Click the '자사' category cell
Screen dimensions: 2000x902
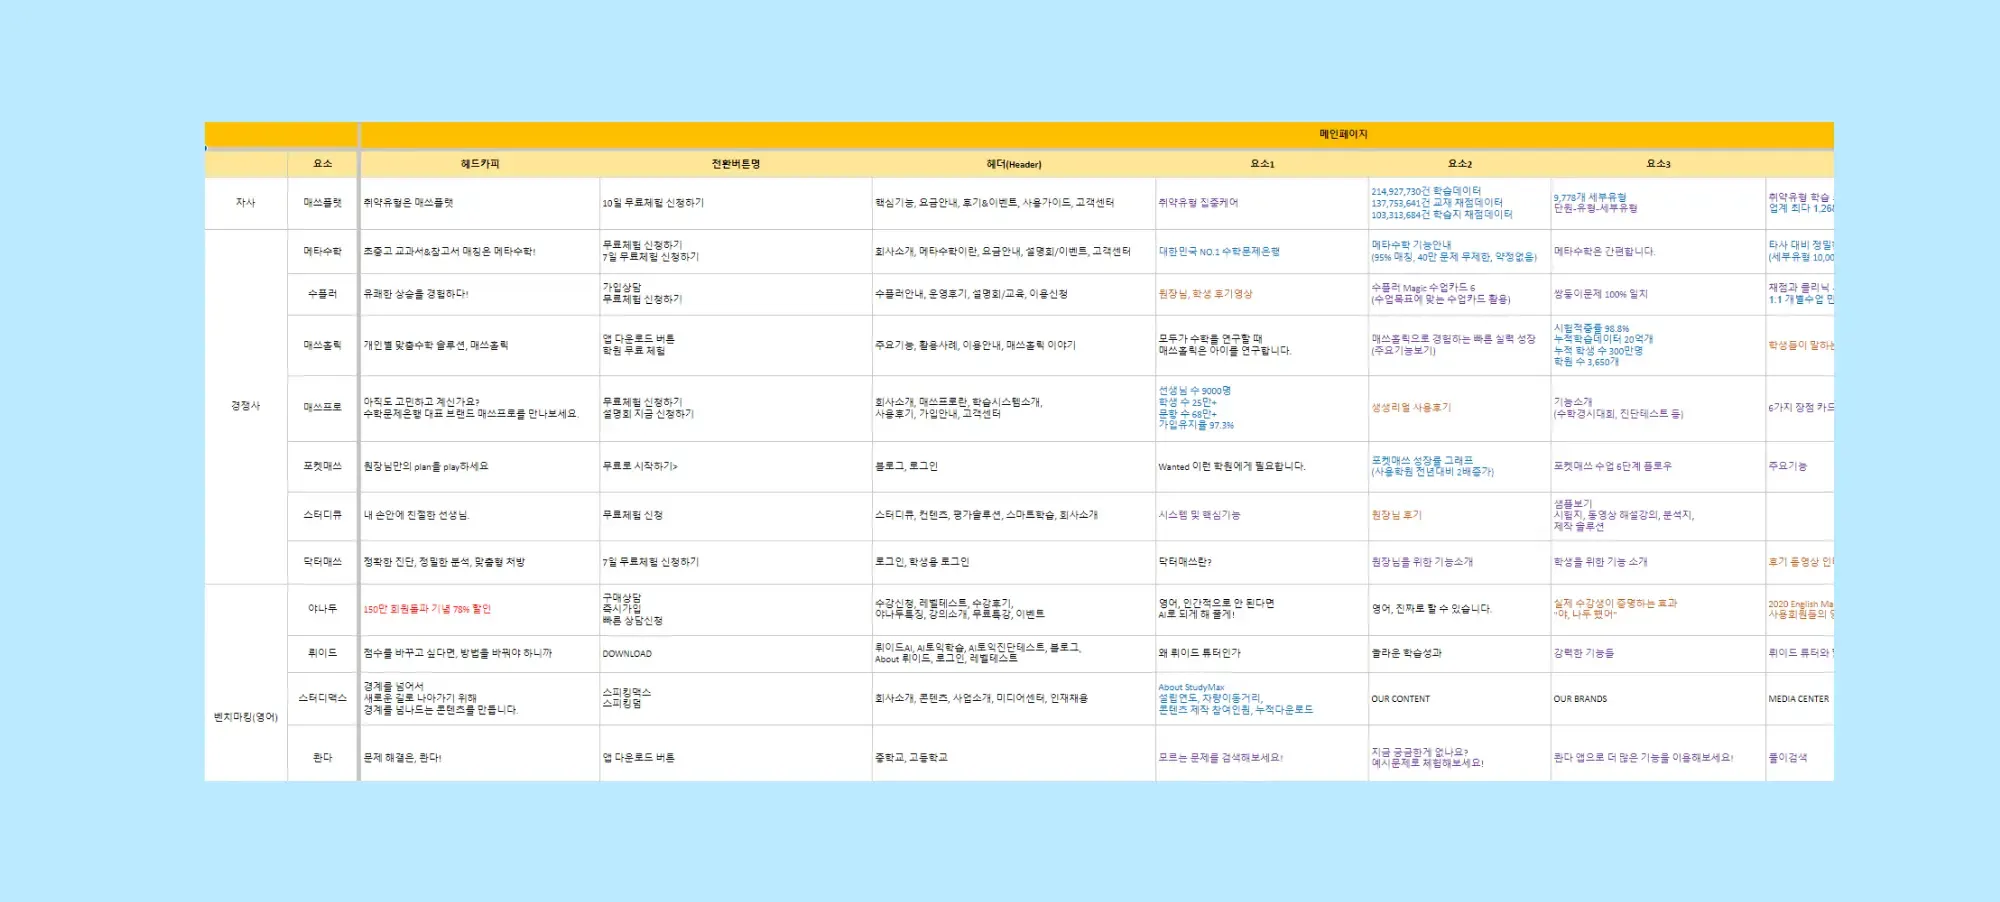[x=246, y=203]
